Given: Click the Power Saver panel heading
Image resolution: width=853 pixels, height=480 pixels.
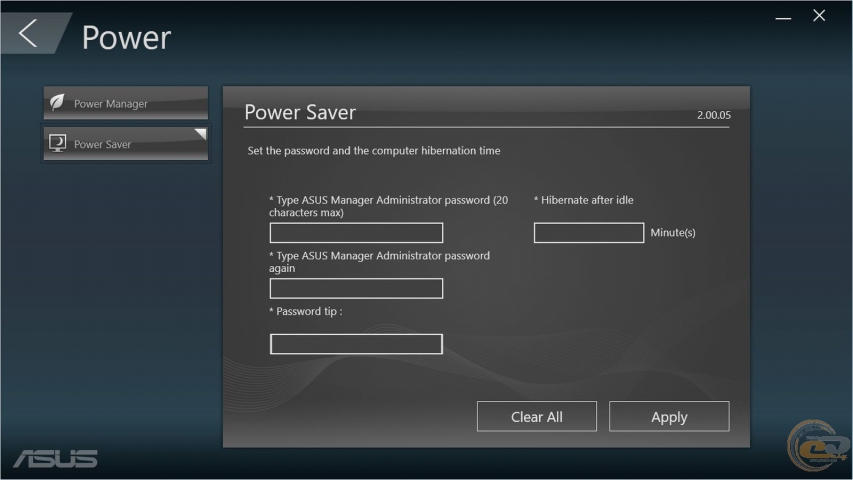Looking at the screenshot, I should click(300, 112).
